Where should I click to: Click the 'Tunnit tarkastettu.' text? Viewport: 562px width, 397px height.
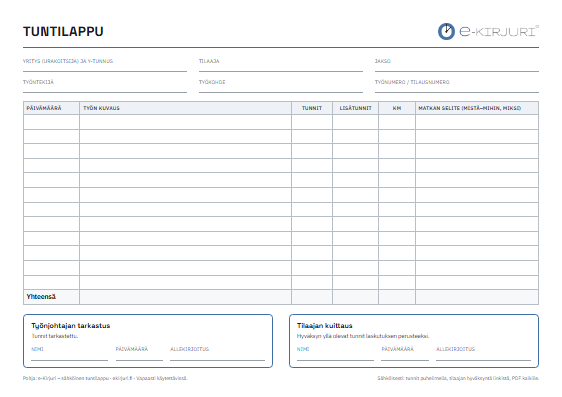click(x=54, y=336)
